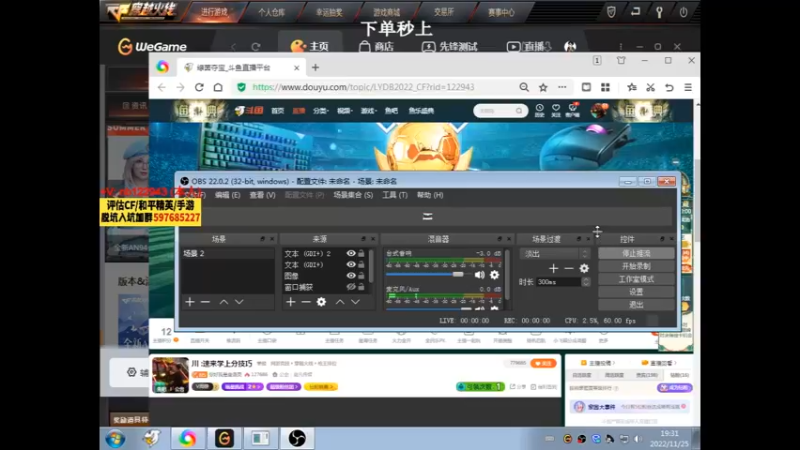
Task: Toggle lock on 文本 (GDI+) source
Action: [x=361, y=264]
